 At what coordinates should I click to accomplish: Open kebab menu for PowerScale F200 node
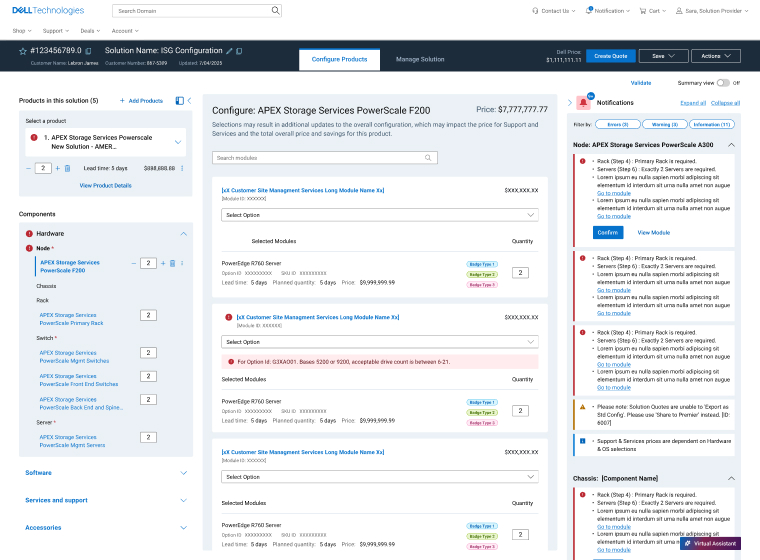click(x=182, y=263)
